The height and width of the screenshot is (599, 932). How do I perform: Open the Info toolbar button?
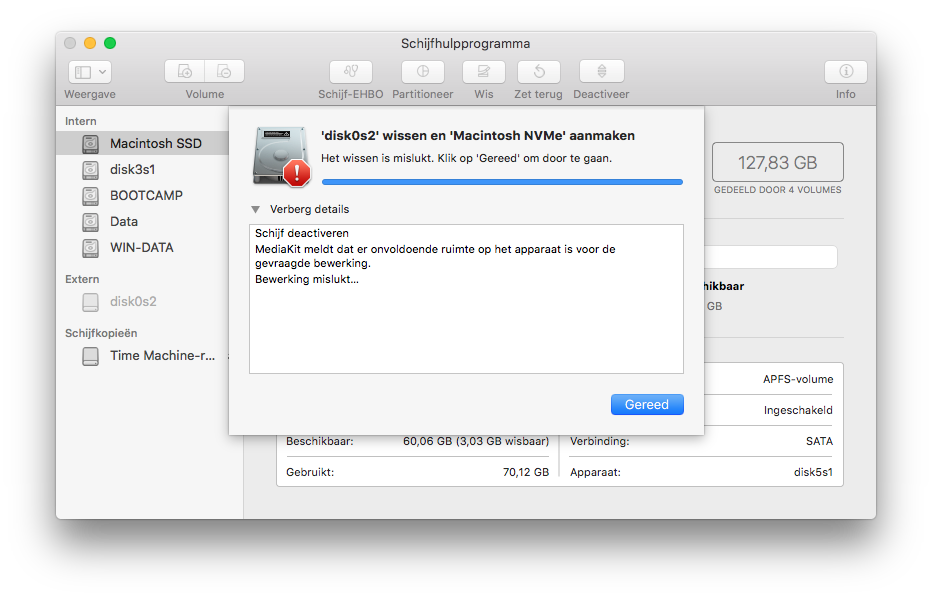pos(846,72)
